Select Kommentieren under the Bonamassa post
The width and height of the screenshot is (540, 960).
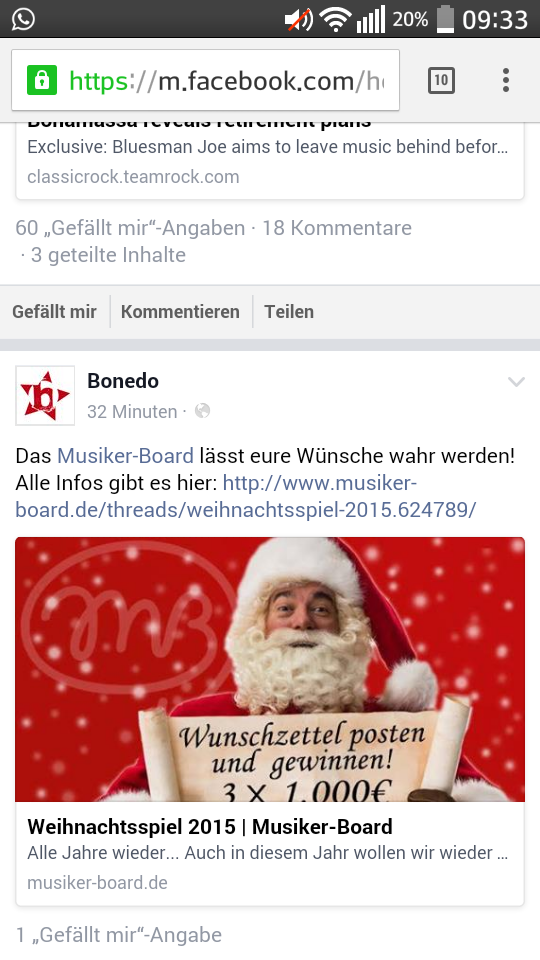180,312
